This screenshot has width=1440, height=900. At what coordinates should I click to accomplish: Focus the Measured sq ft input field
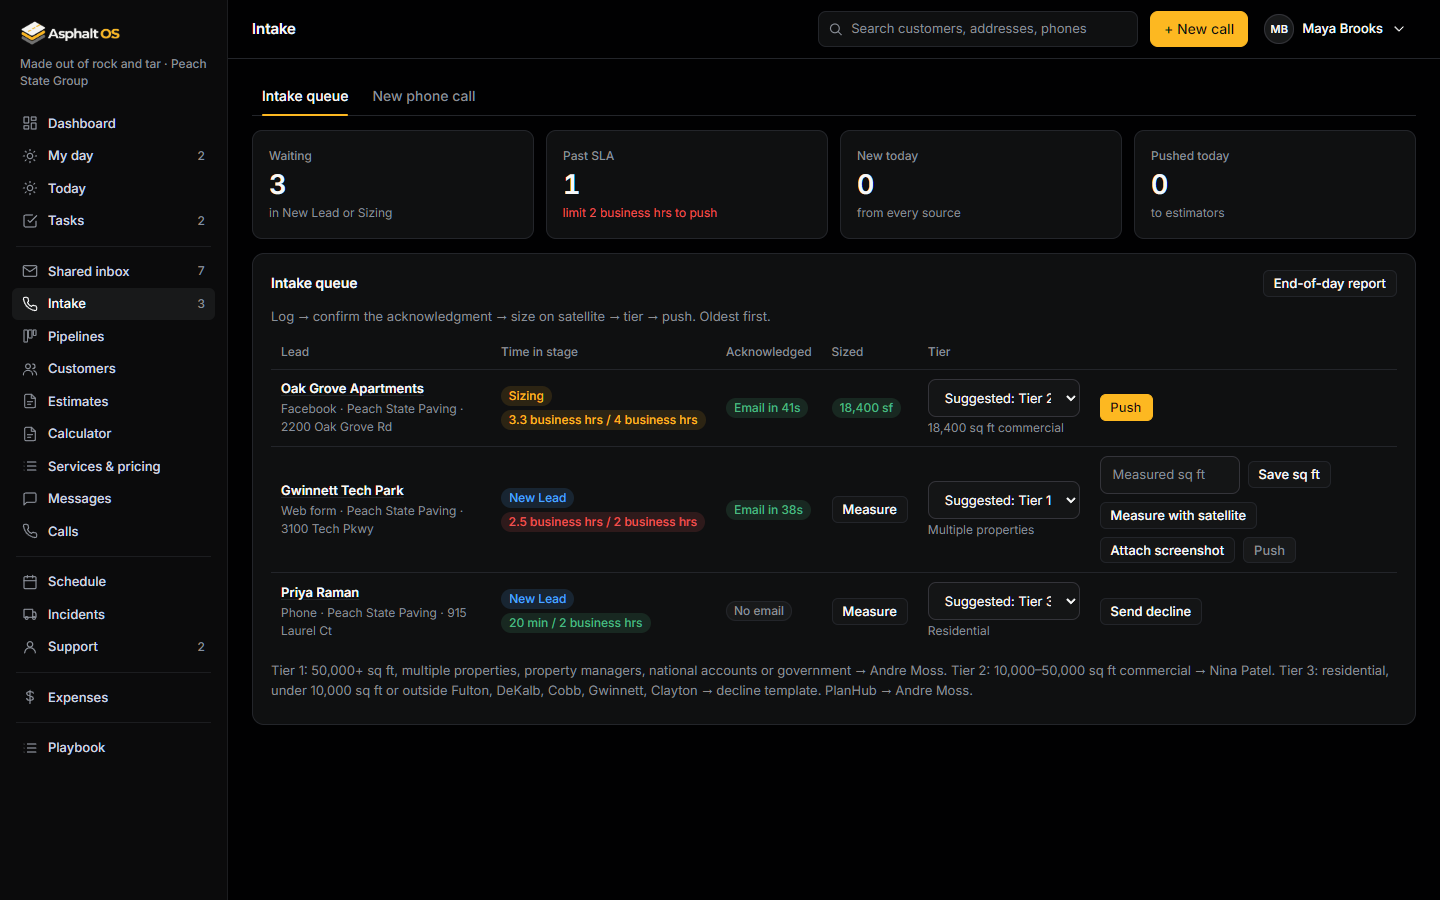tap(1170, 475)
